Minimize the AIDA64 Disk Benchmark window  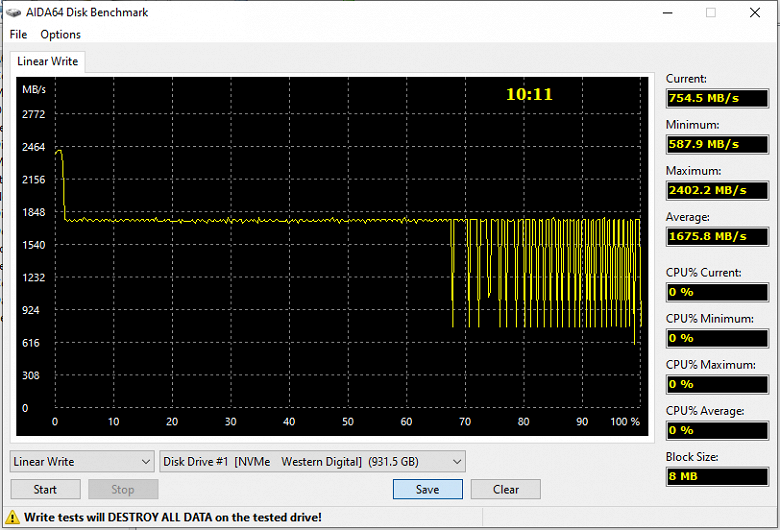click(668, 12)
